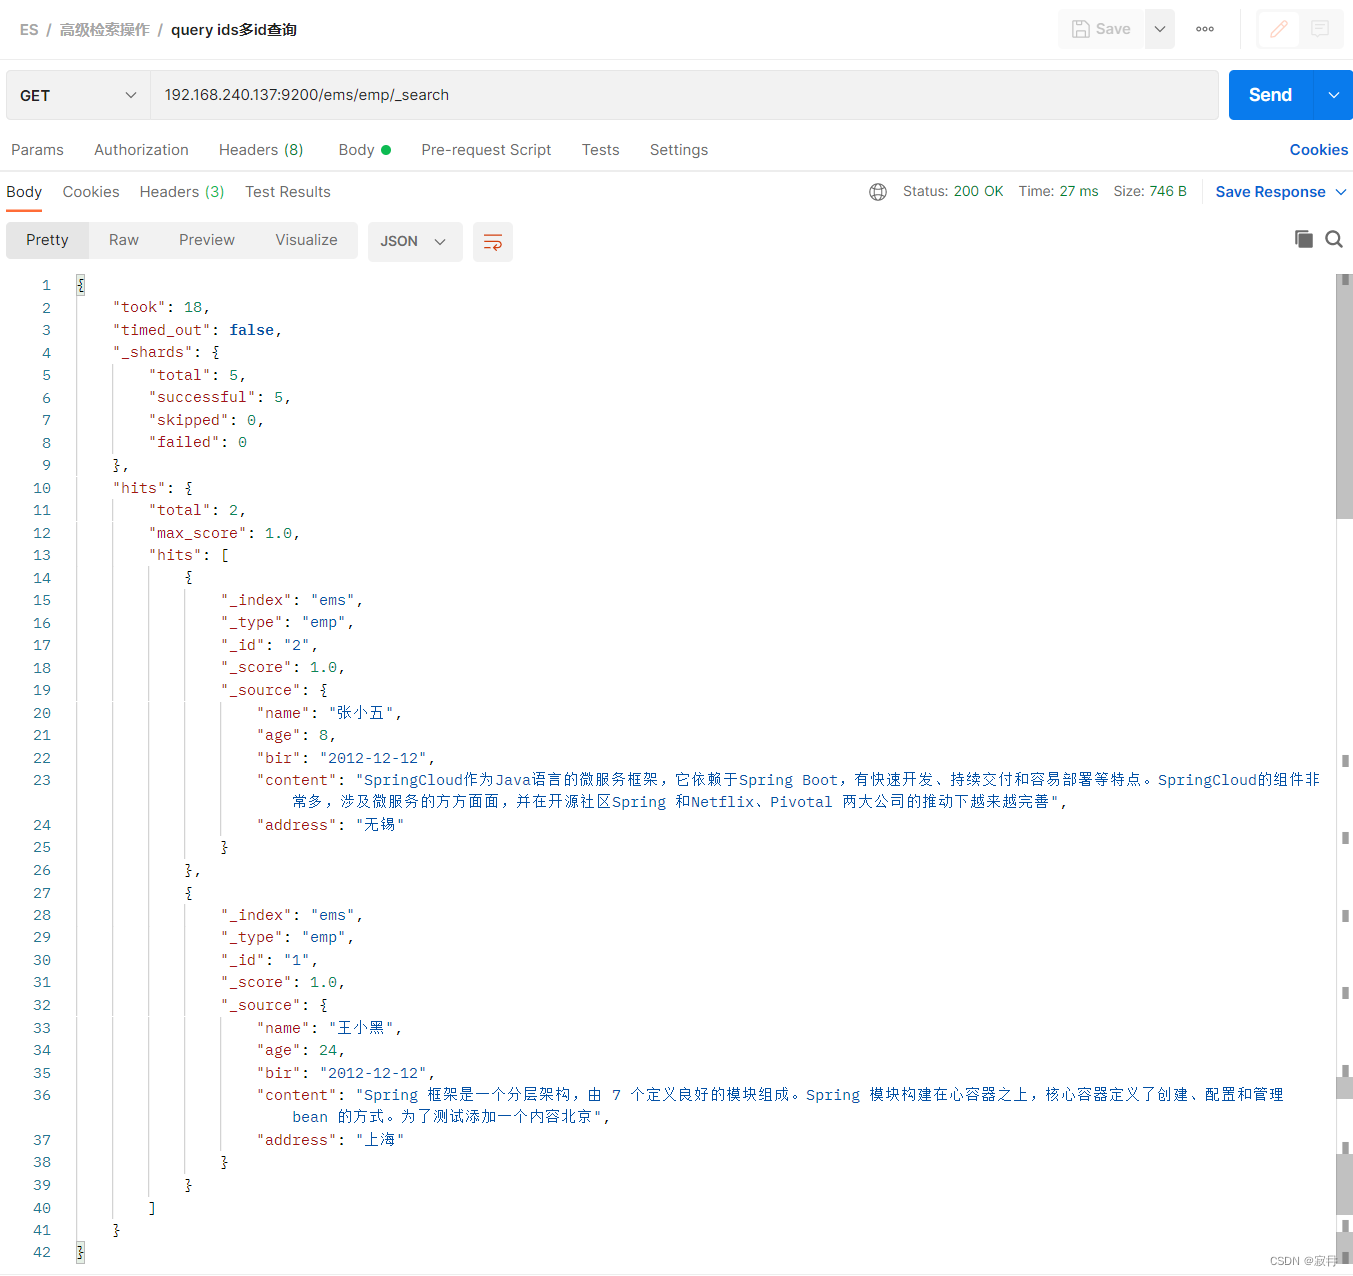Click the "_shards" line in response
Viewport: 1353px width, 1276px height.
(x=166, y=352)
